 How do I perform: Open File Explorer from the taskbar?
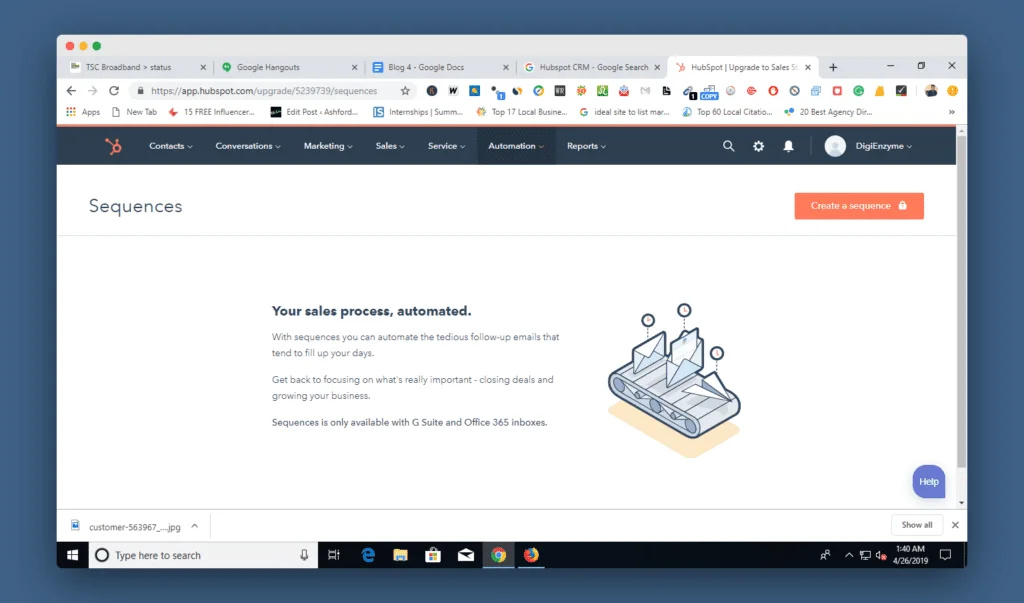pos(400,555)
